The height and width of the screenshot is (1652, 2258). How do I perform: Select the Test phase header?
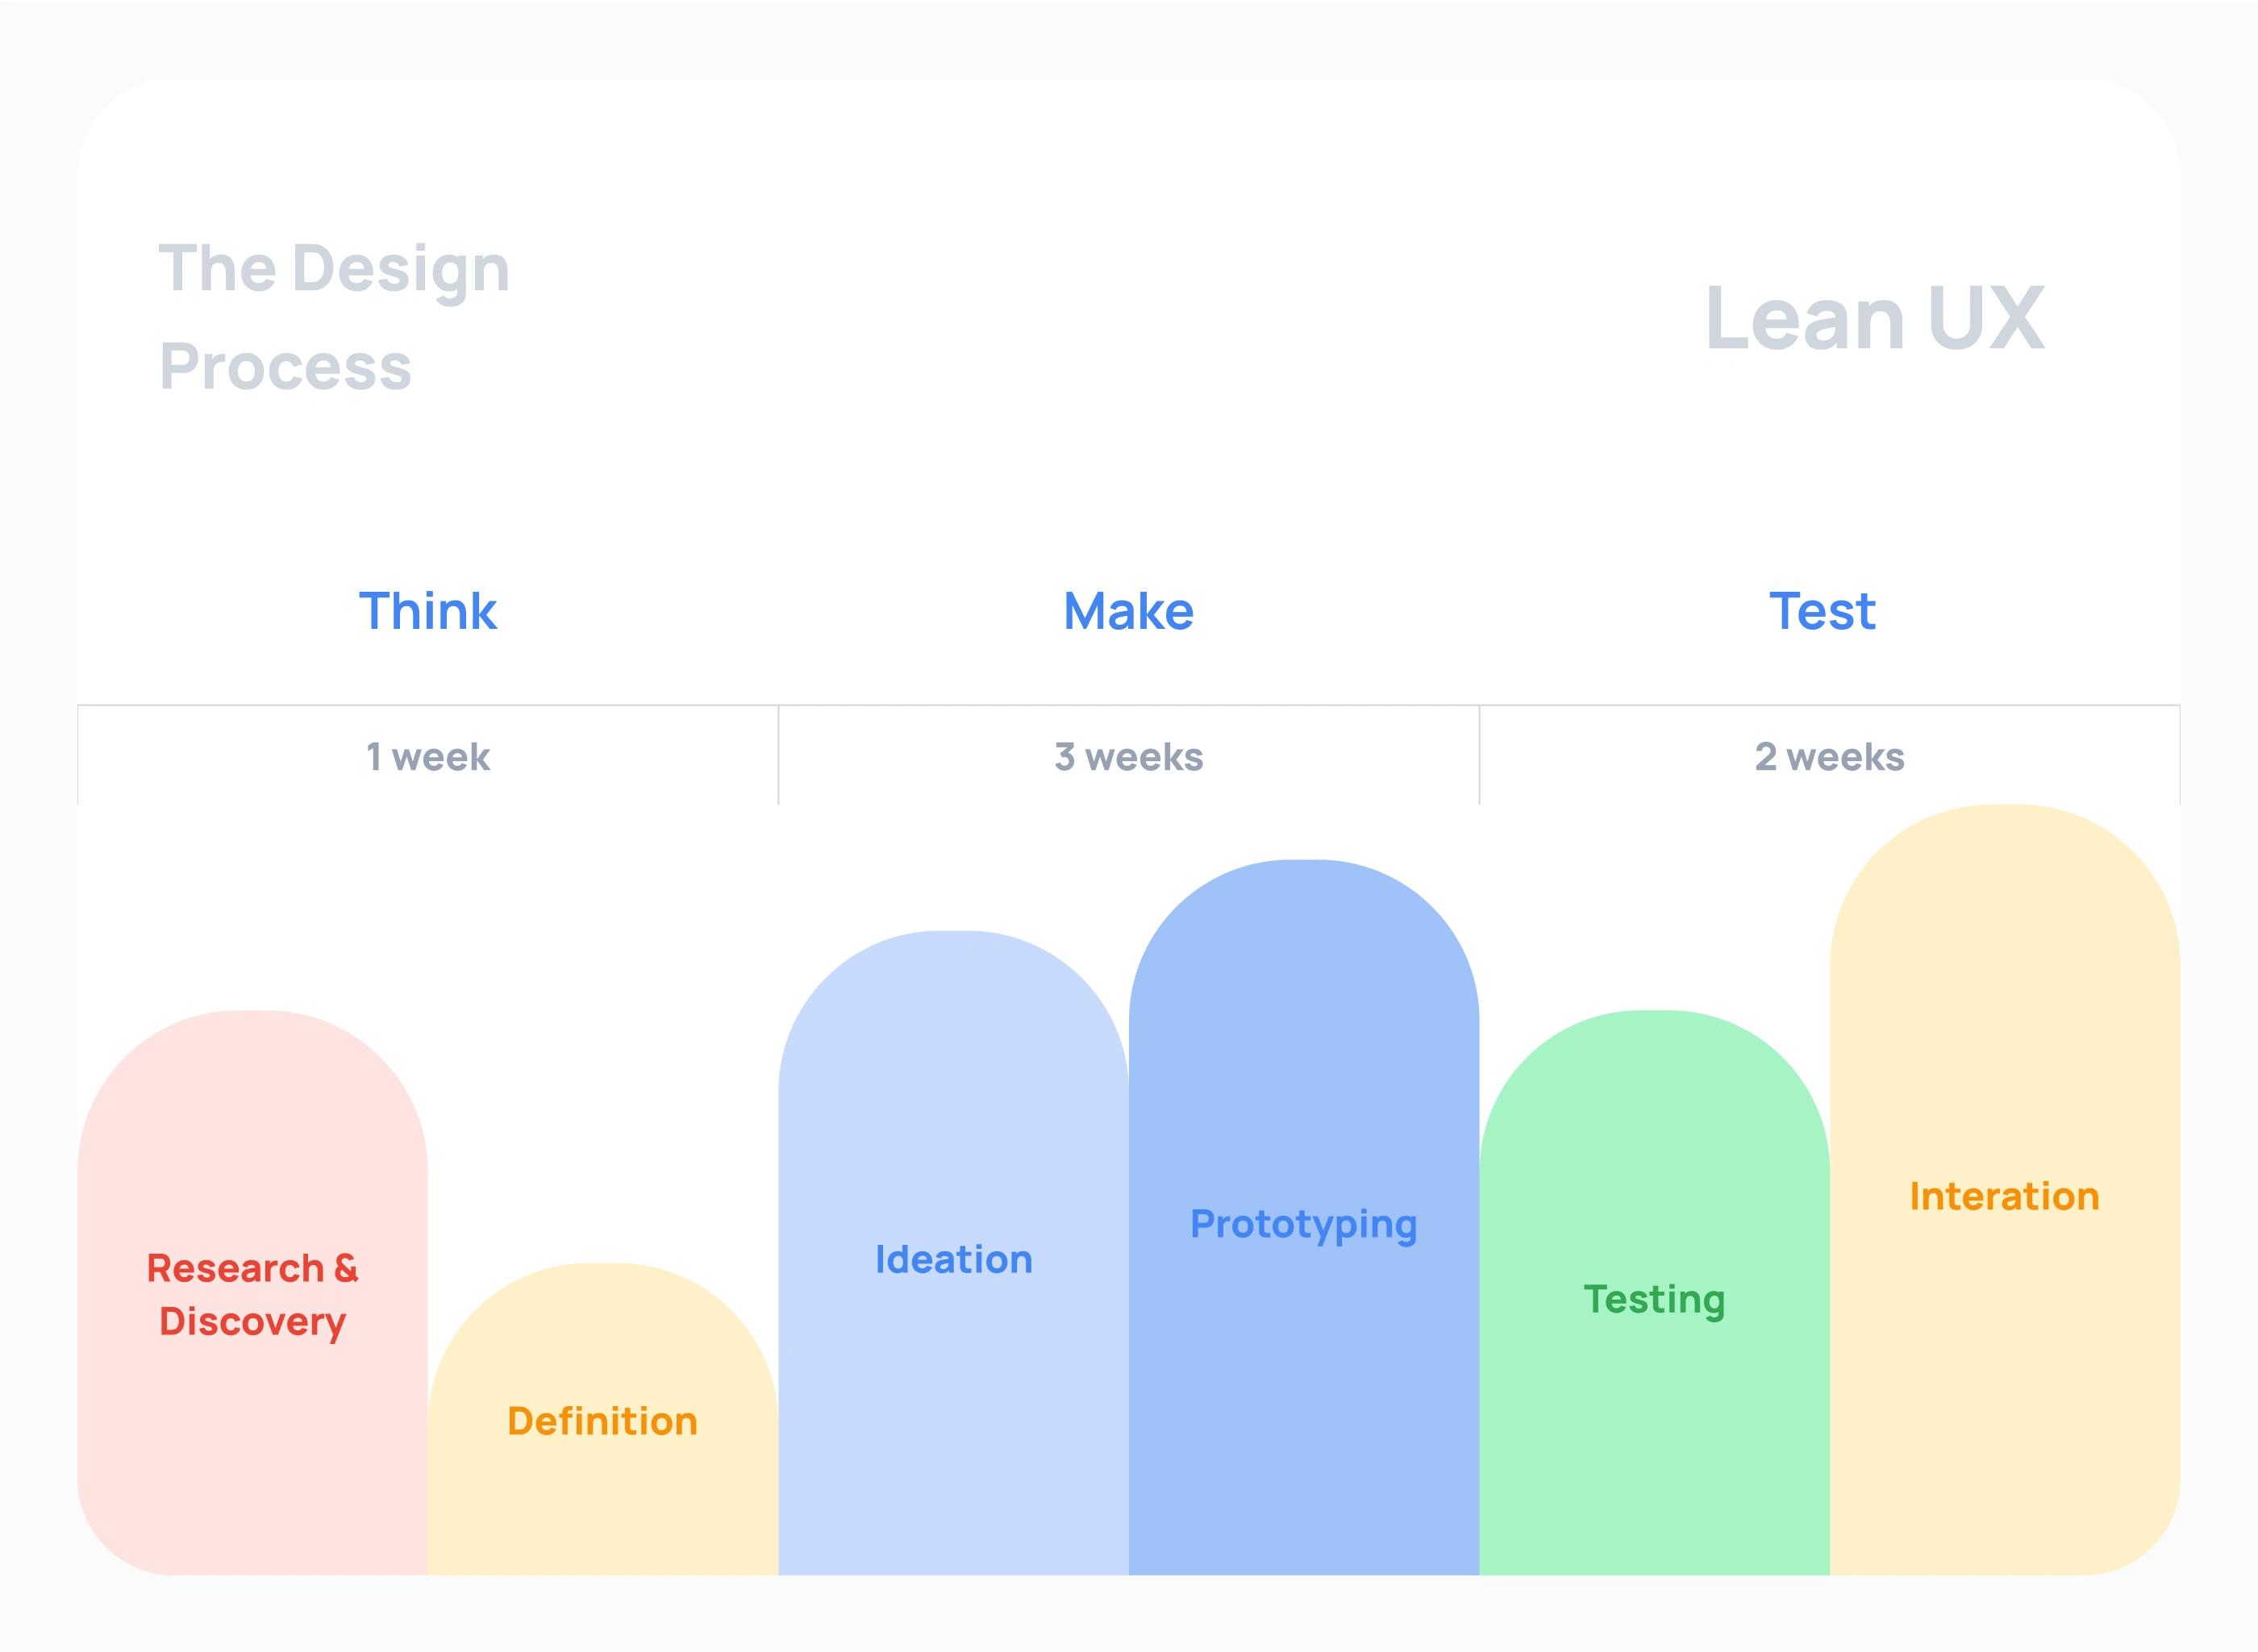[x=1822, y=611]
